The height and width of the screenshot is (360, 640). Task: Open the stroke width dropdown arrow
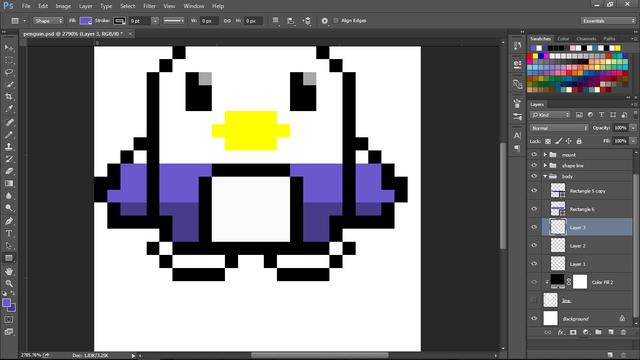155,21
